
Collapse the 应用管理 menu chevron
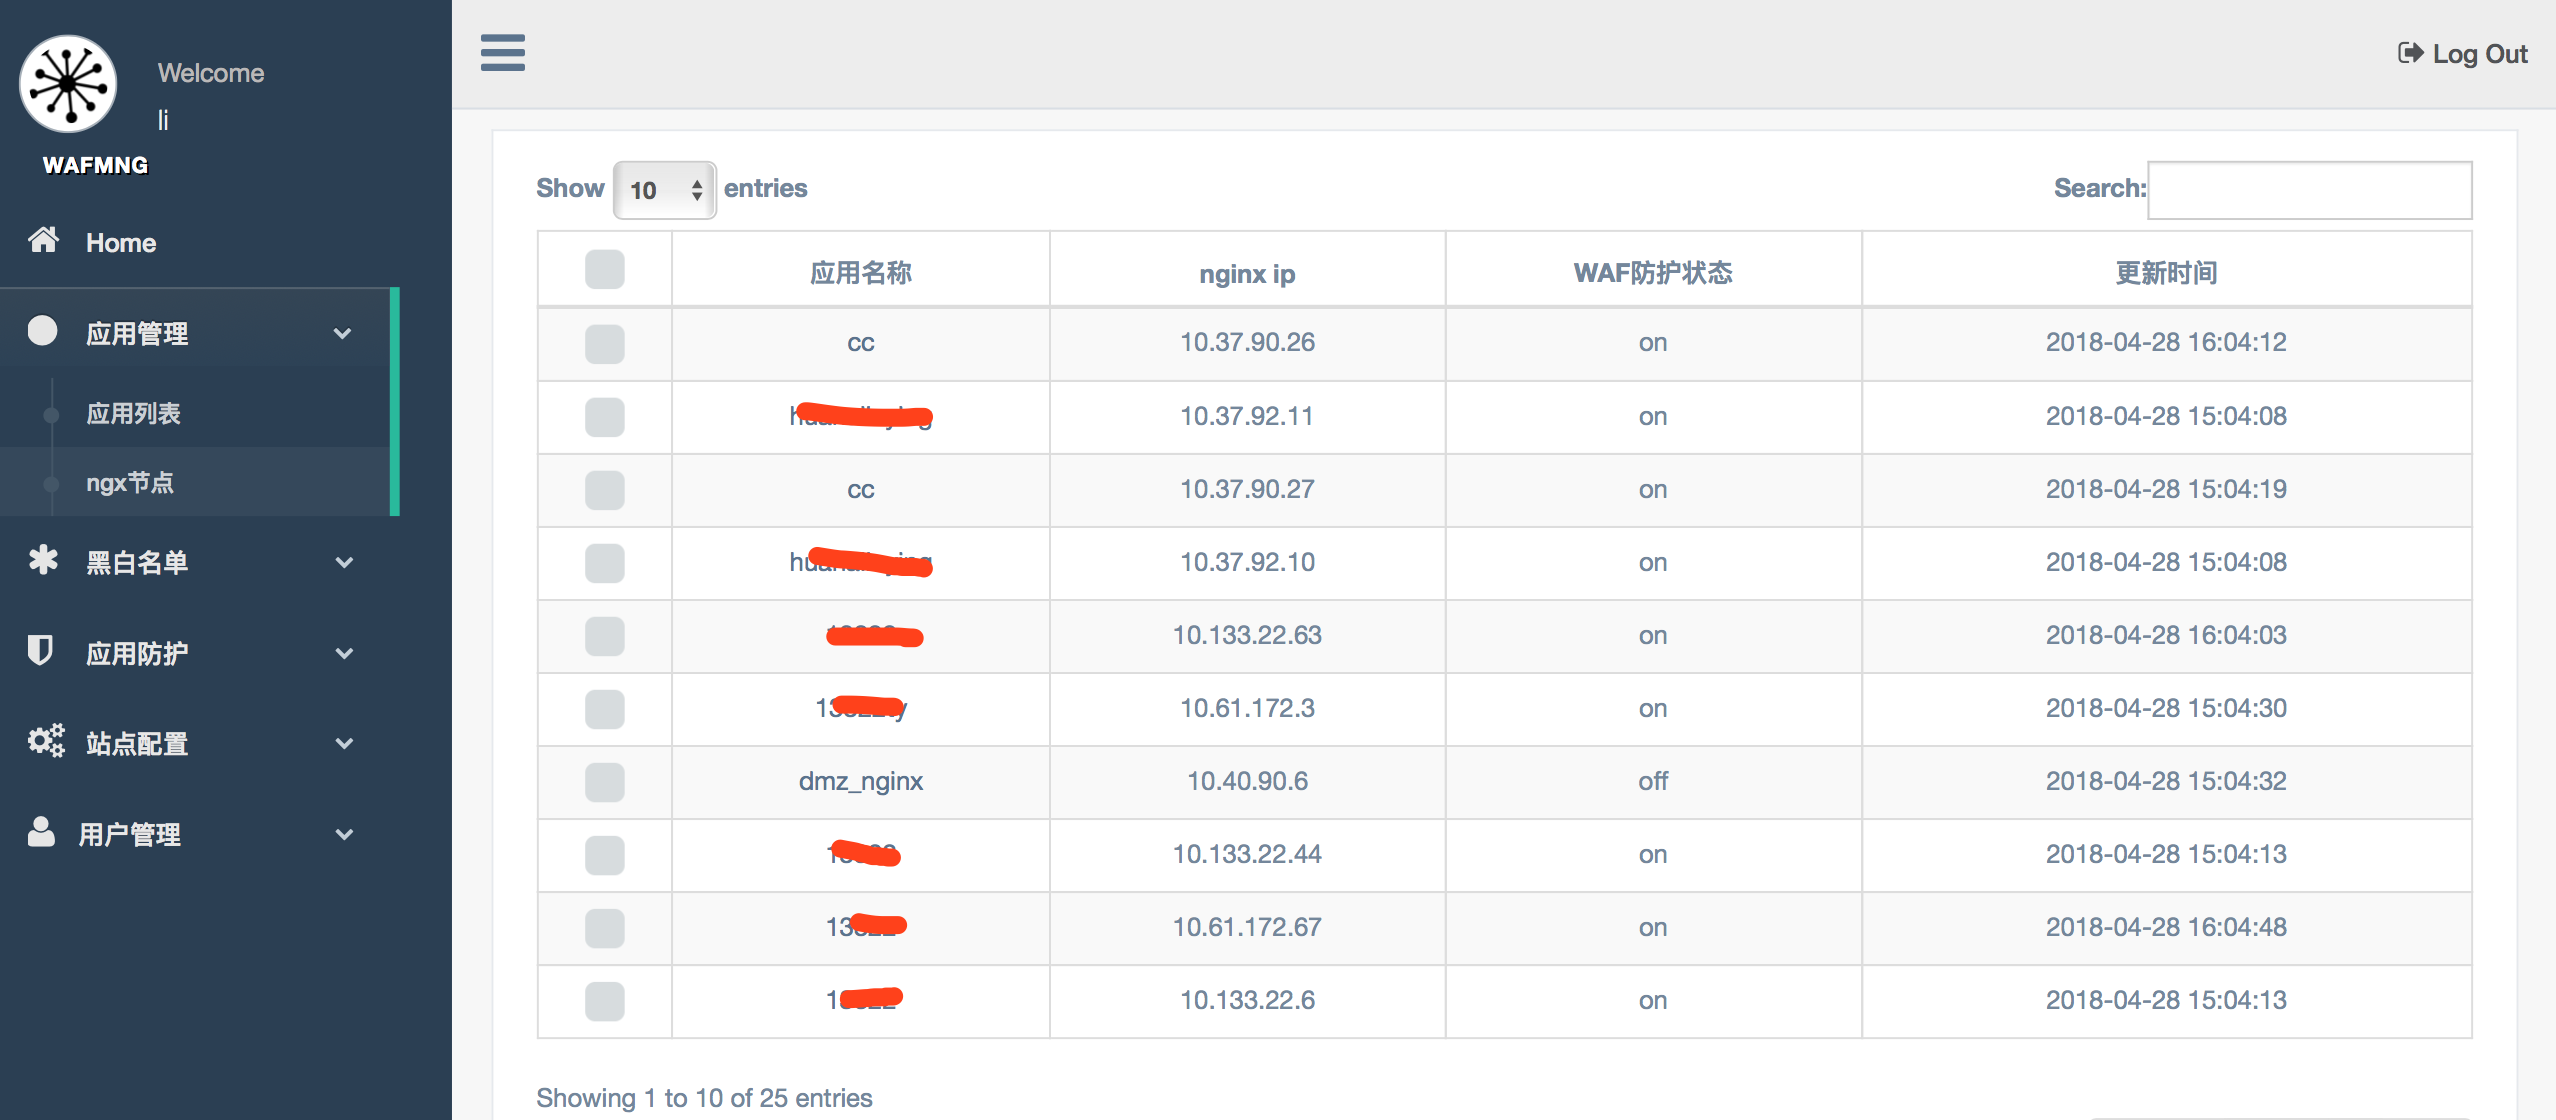point(342,333)
